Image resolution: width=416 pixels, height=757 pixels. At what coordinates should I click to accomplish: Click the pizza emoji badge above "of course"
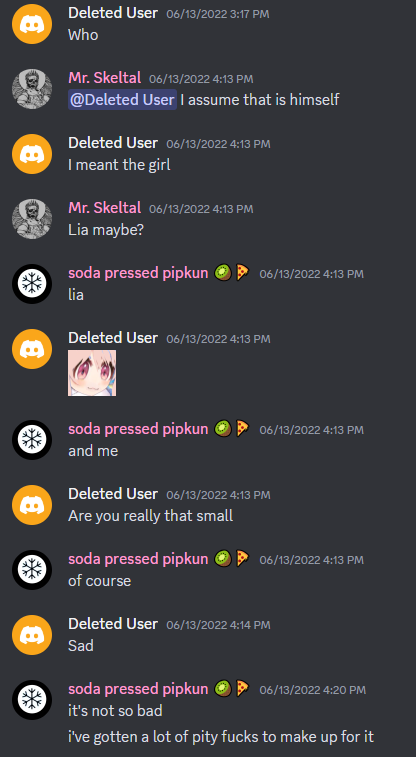242,559
